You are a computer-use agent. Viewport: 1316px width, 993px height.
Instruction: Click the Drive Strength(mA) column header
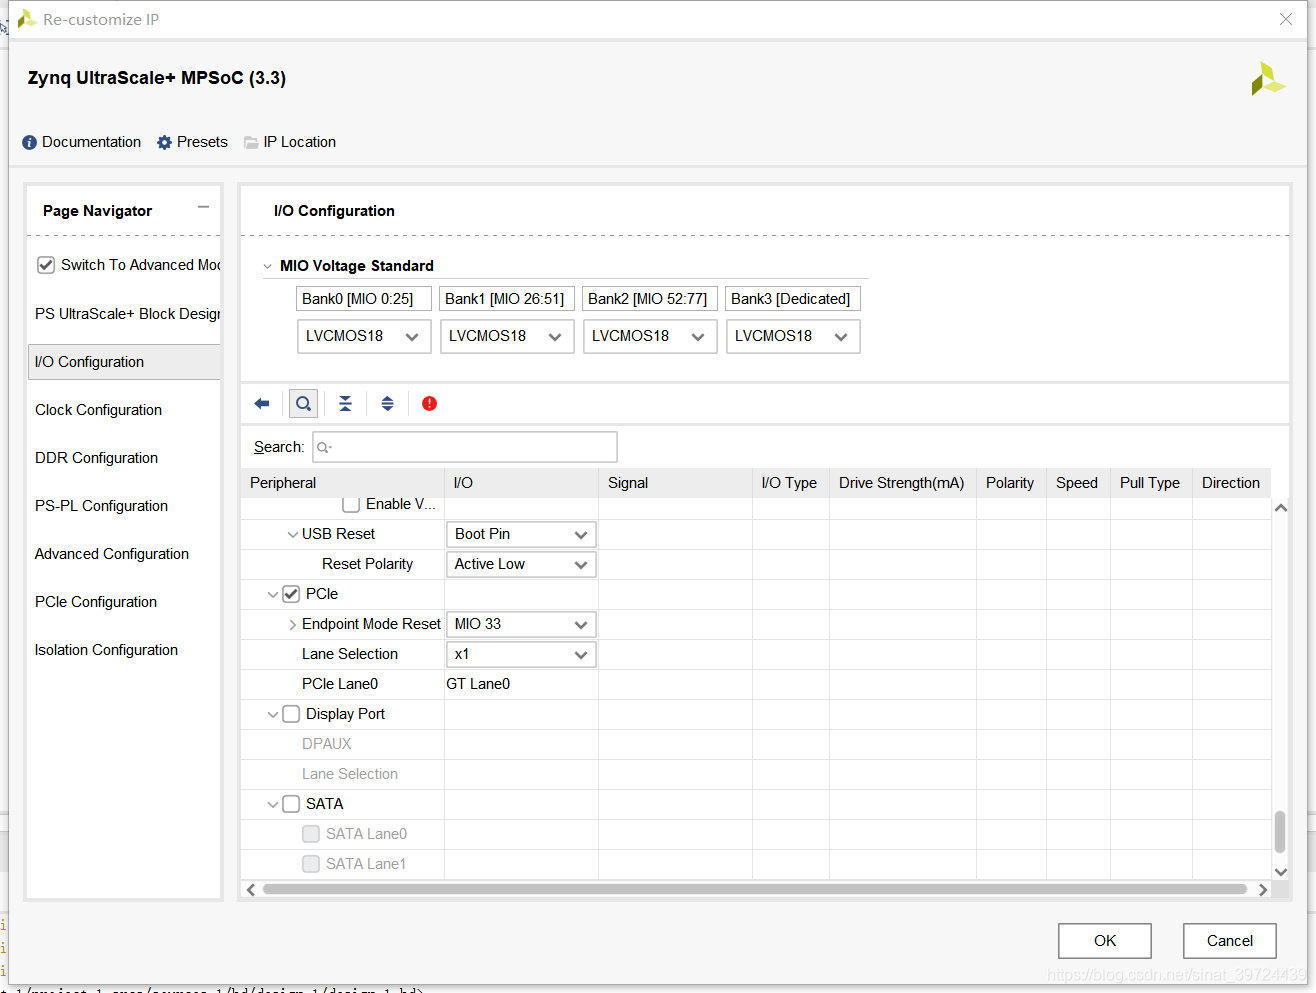(x=902, y=483)
